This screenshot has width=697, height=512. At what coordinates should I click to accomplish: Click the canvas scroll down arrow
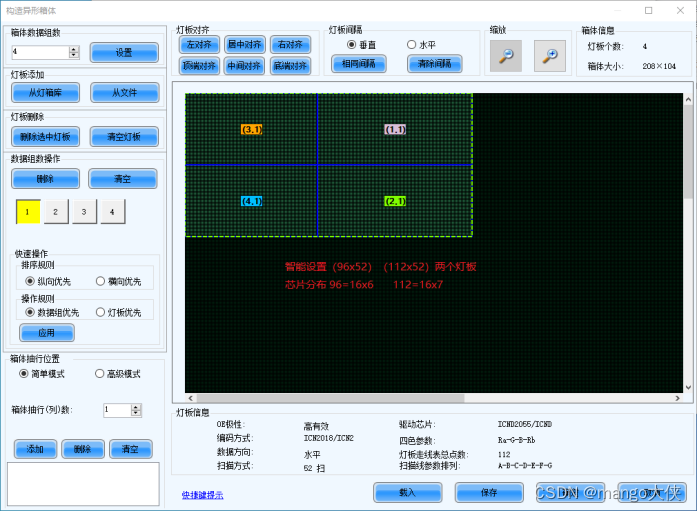pos(688,387)
